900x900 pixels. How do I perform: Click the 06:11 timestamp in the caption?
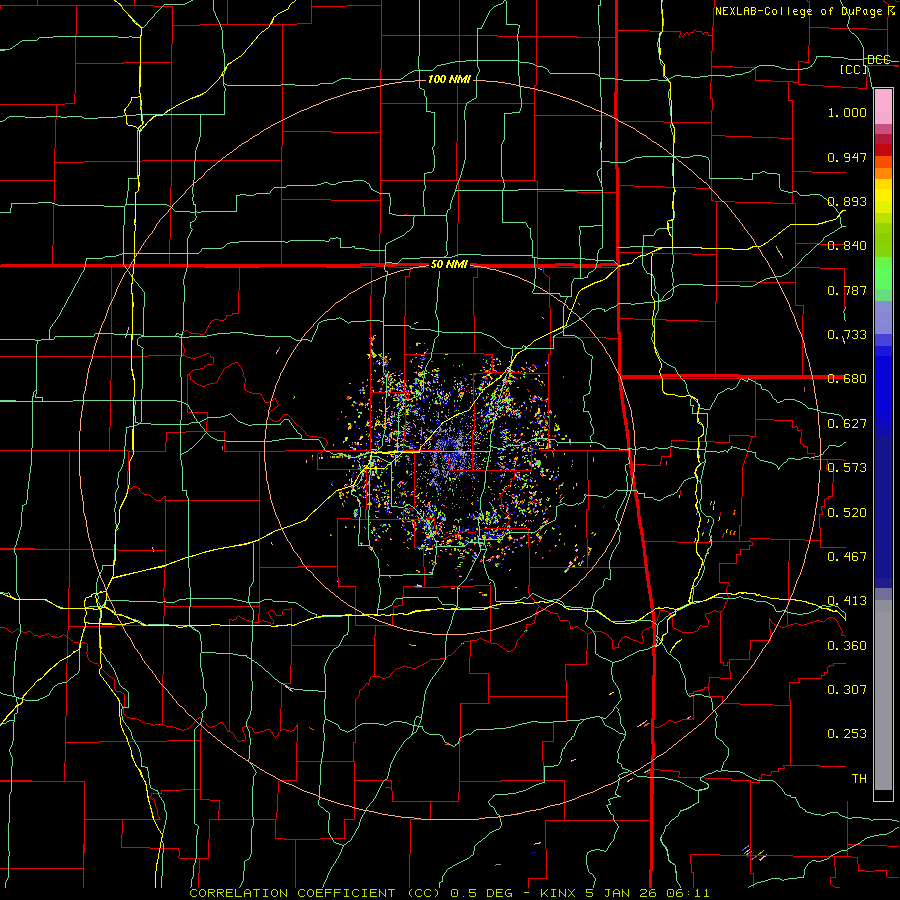click(x=688, y=893)
